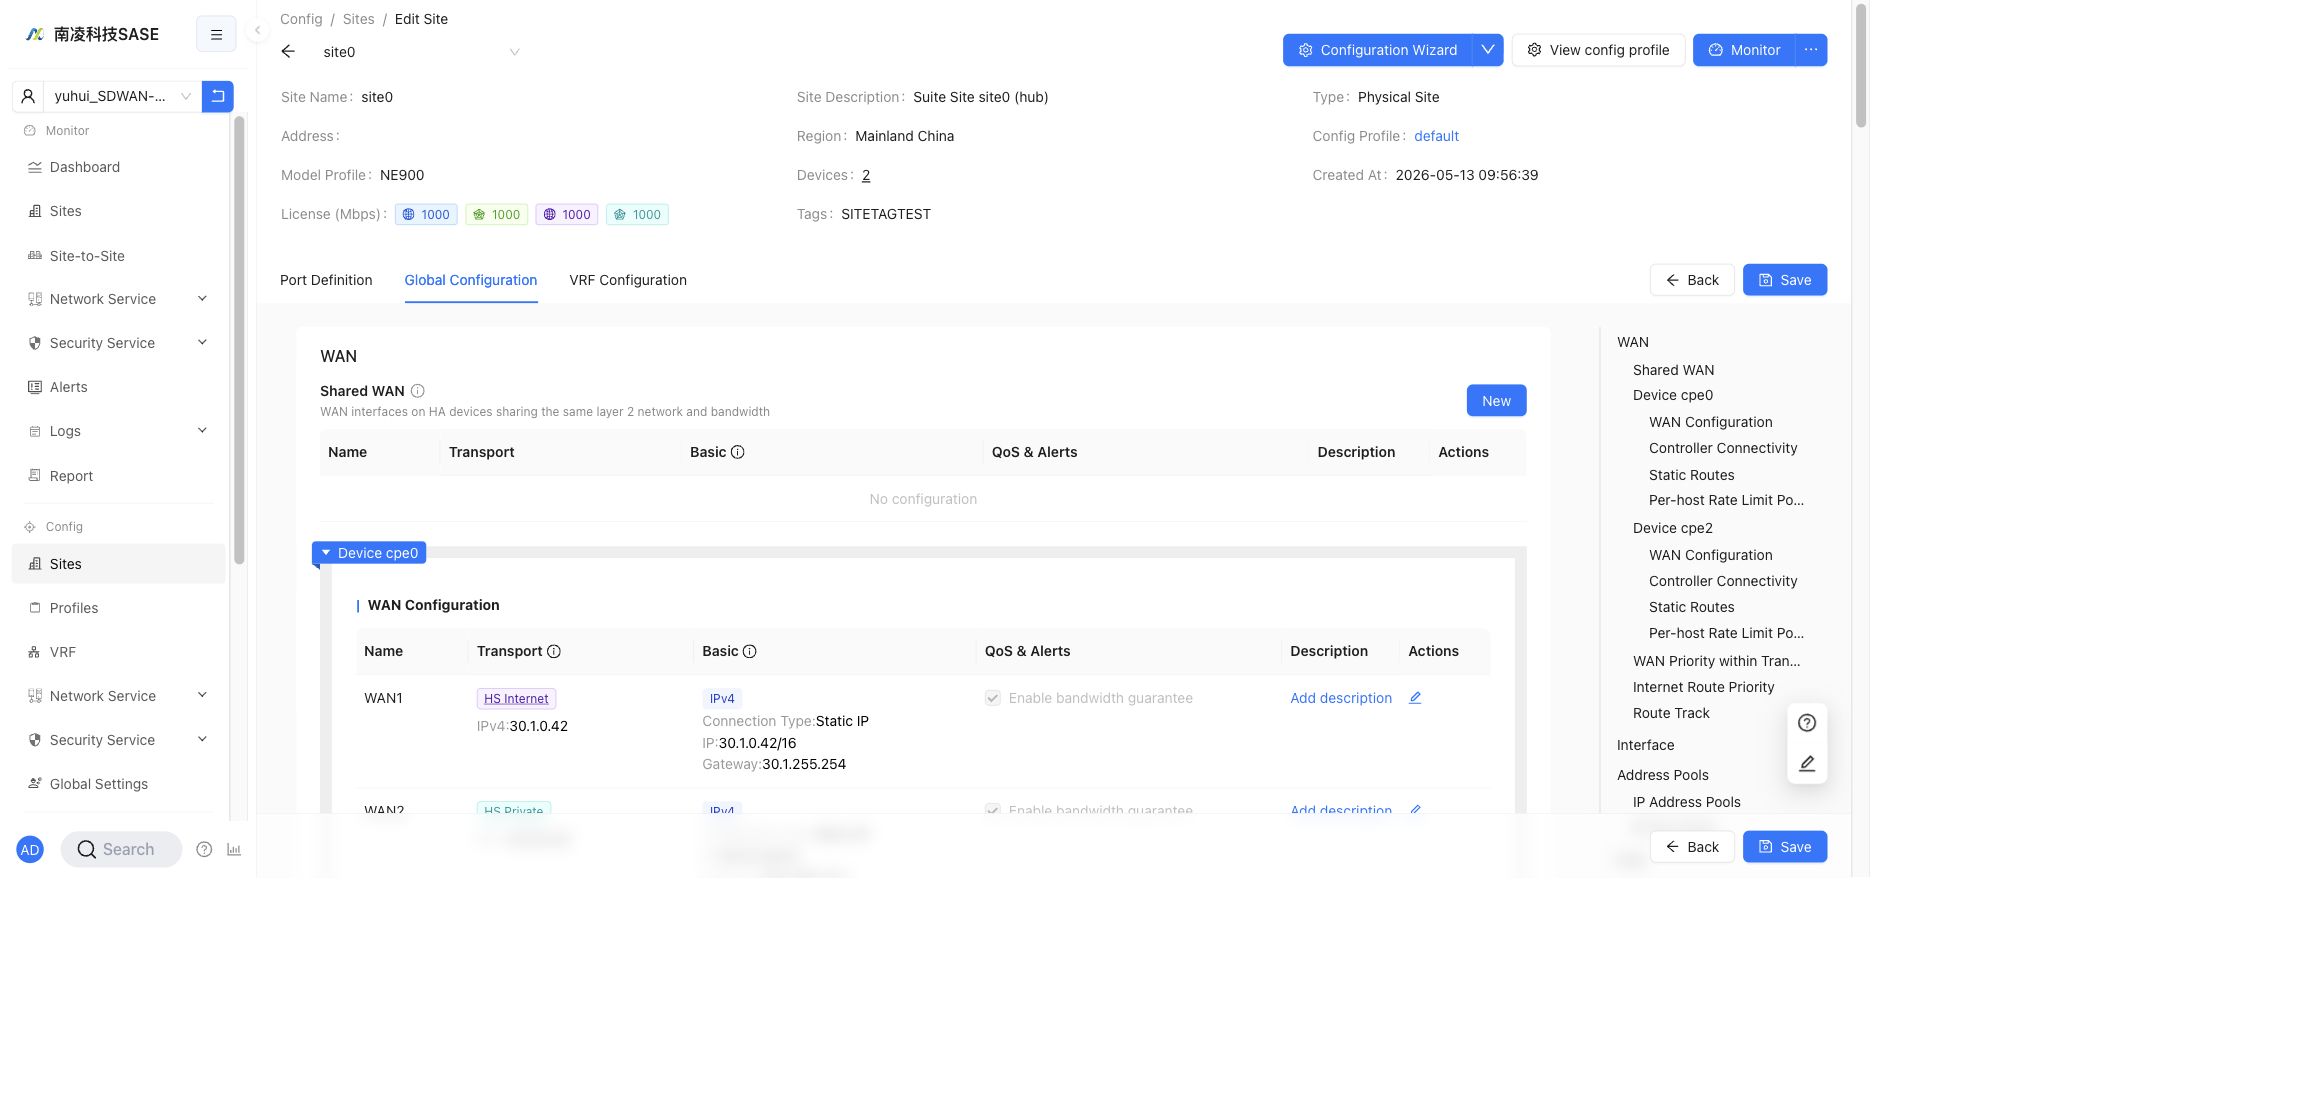2314x1096 pixels.
Task: Toggle WAN1 Enable bandwidth guarantee checkbox
Action: tap(993, 698)
